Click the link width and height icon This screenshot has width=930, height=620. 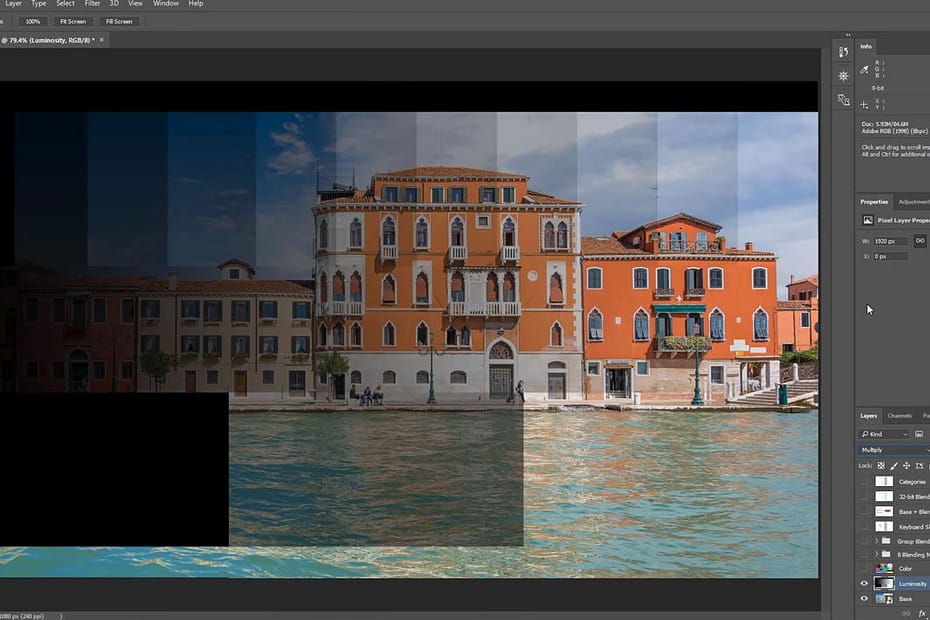tap(920, 241)
